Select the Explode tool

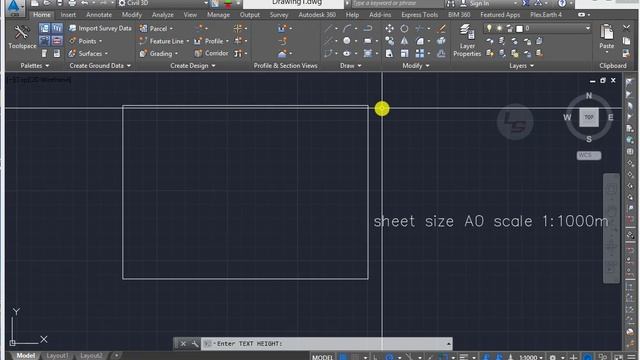[x=441, y=41]
